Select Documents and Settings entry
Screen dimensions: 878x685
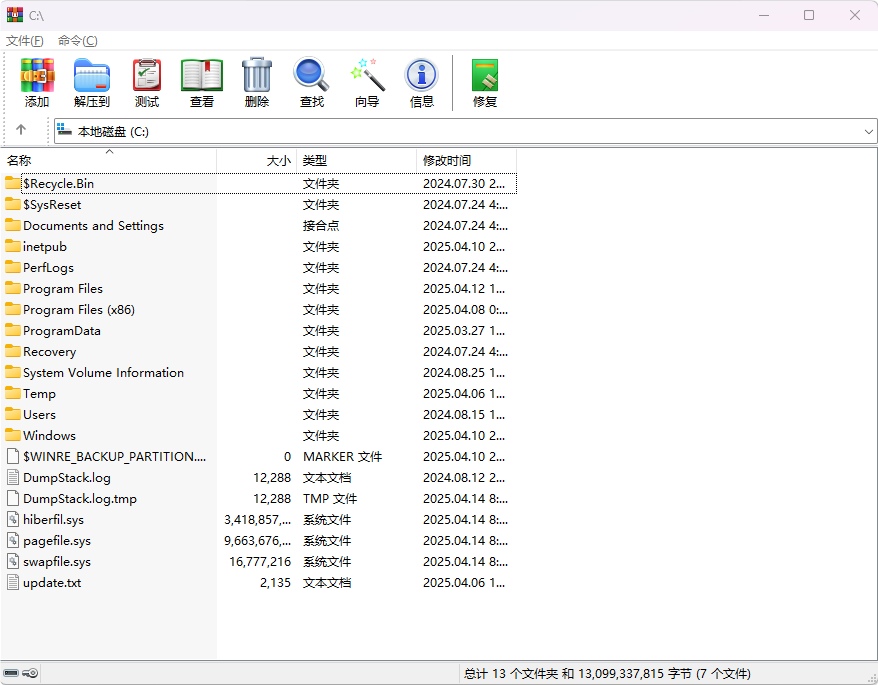point(94,226)
